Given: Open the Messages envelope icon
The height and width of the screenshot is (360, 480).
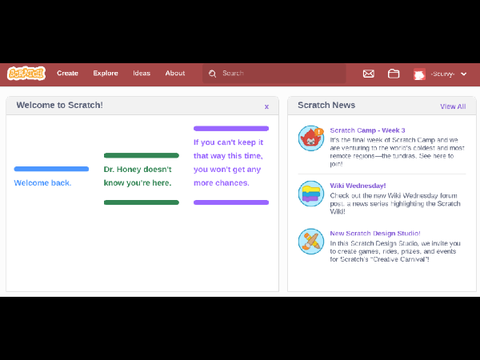Looking at the screenshot, I should click(368, 74).
